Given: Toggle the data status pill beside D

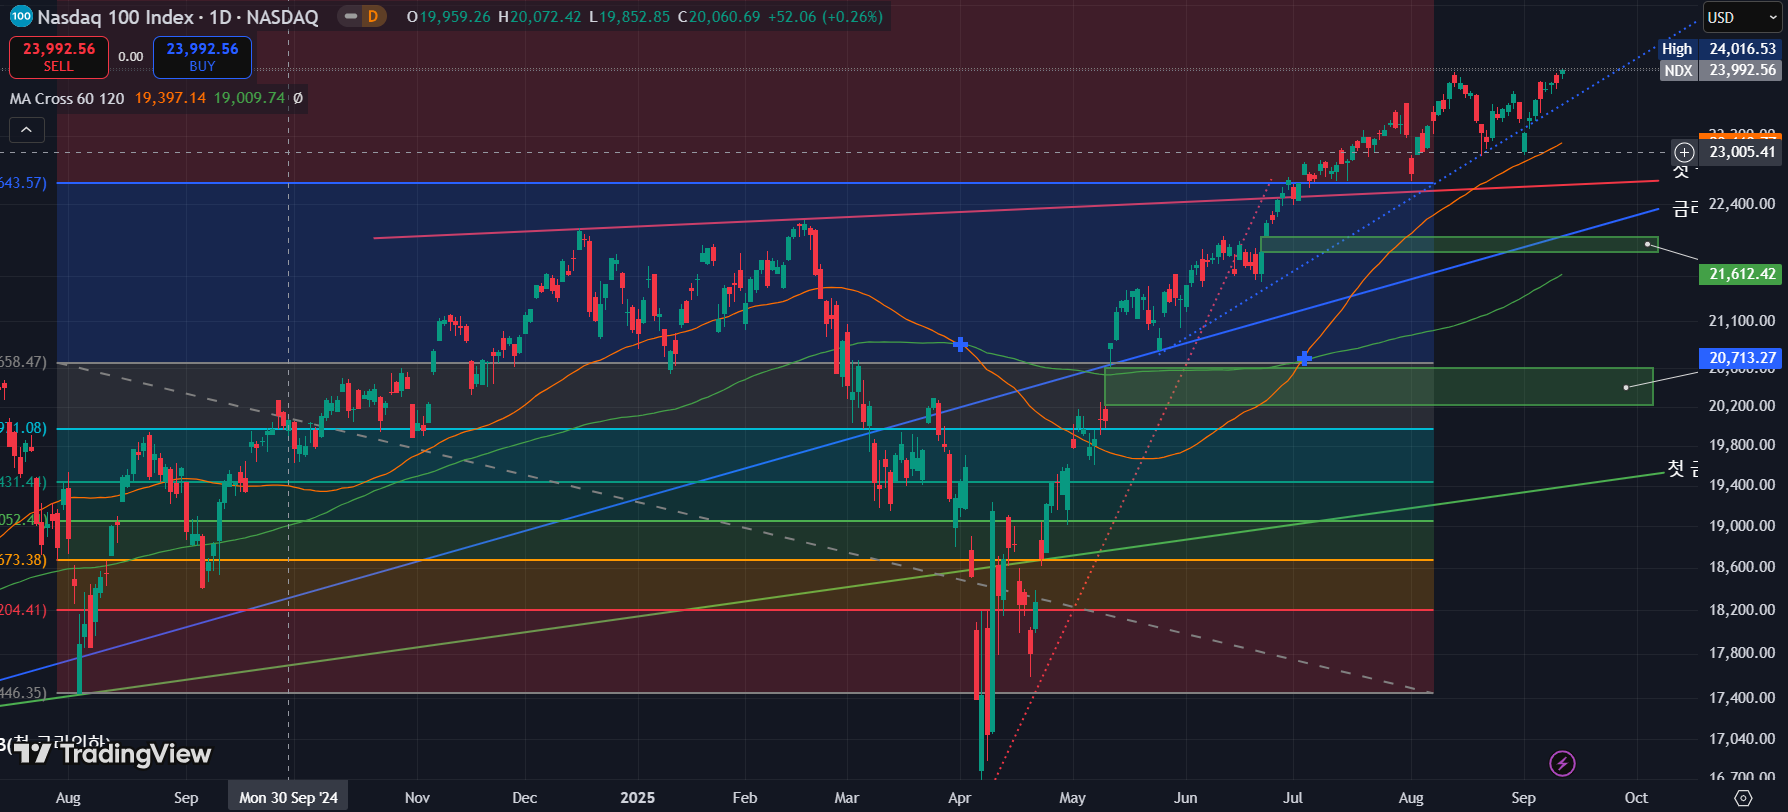Looking at the screenshot, I should [349, 17].
